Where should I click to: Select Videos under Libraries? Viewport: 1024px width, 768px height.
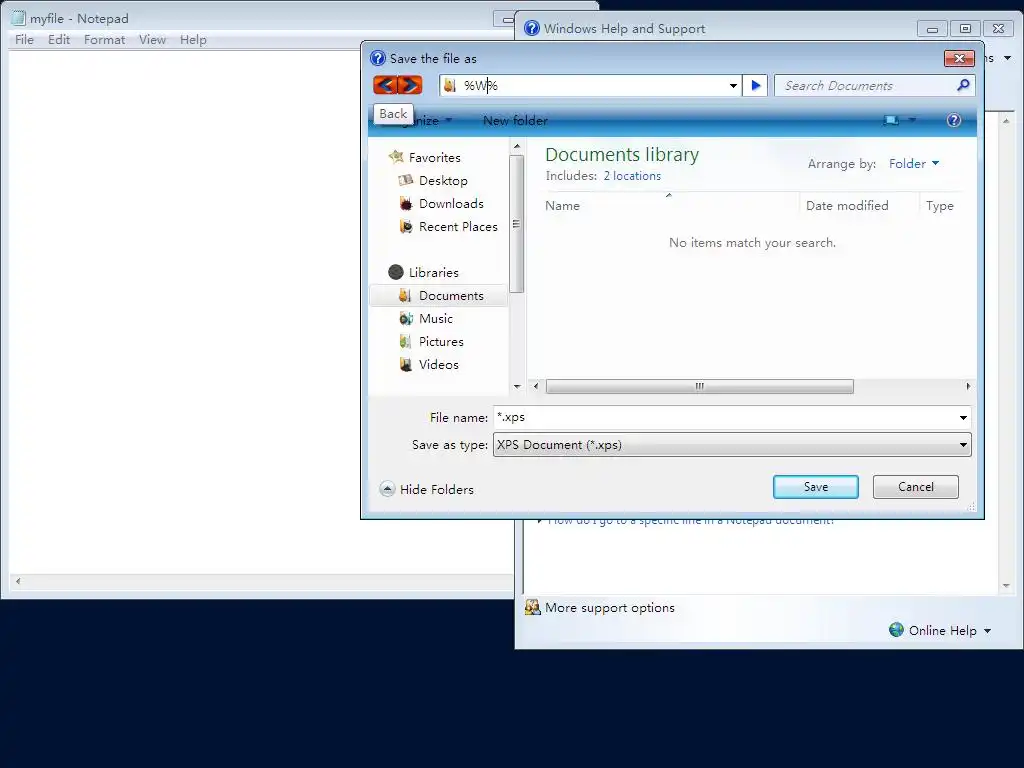pos(438,364)
